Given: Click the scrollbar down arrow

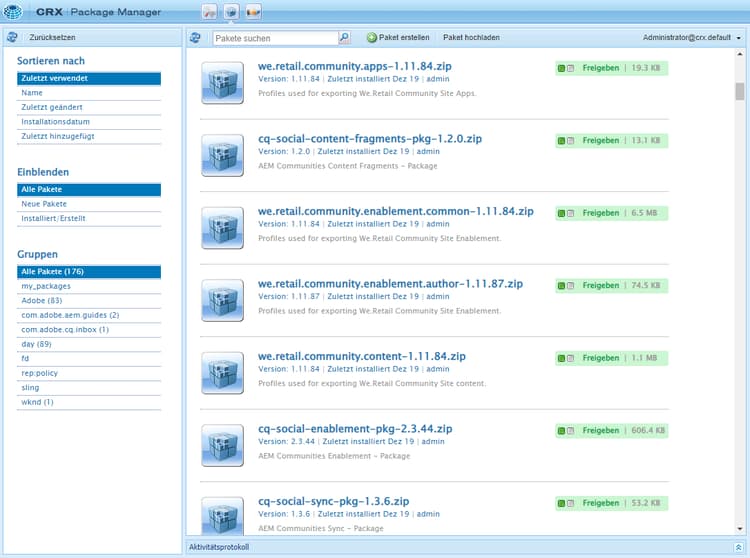Looking at the screenshot, I should 740,529.
